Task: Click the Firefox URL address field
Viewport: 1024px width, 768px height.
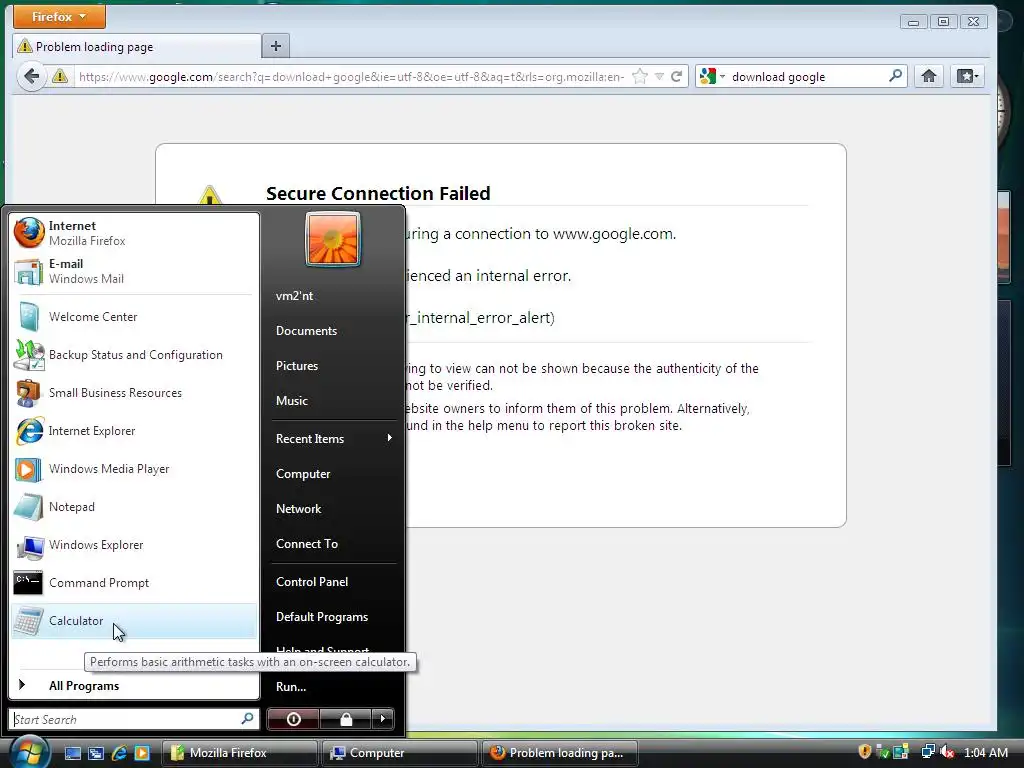Action: (x=351, y=76)
